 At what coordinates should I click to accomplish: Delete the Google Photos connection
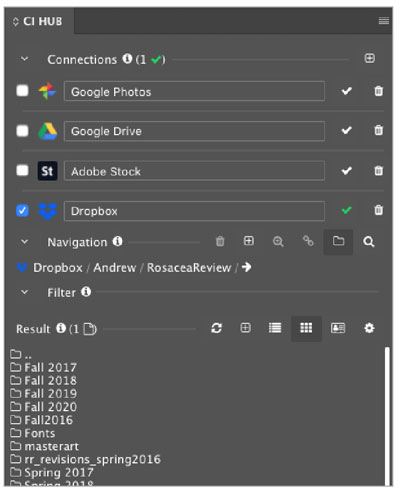tap(378, 91)
